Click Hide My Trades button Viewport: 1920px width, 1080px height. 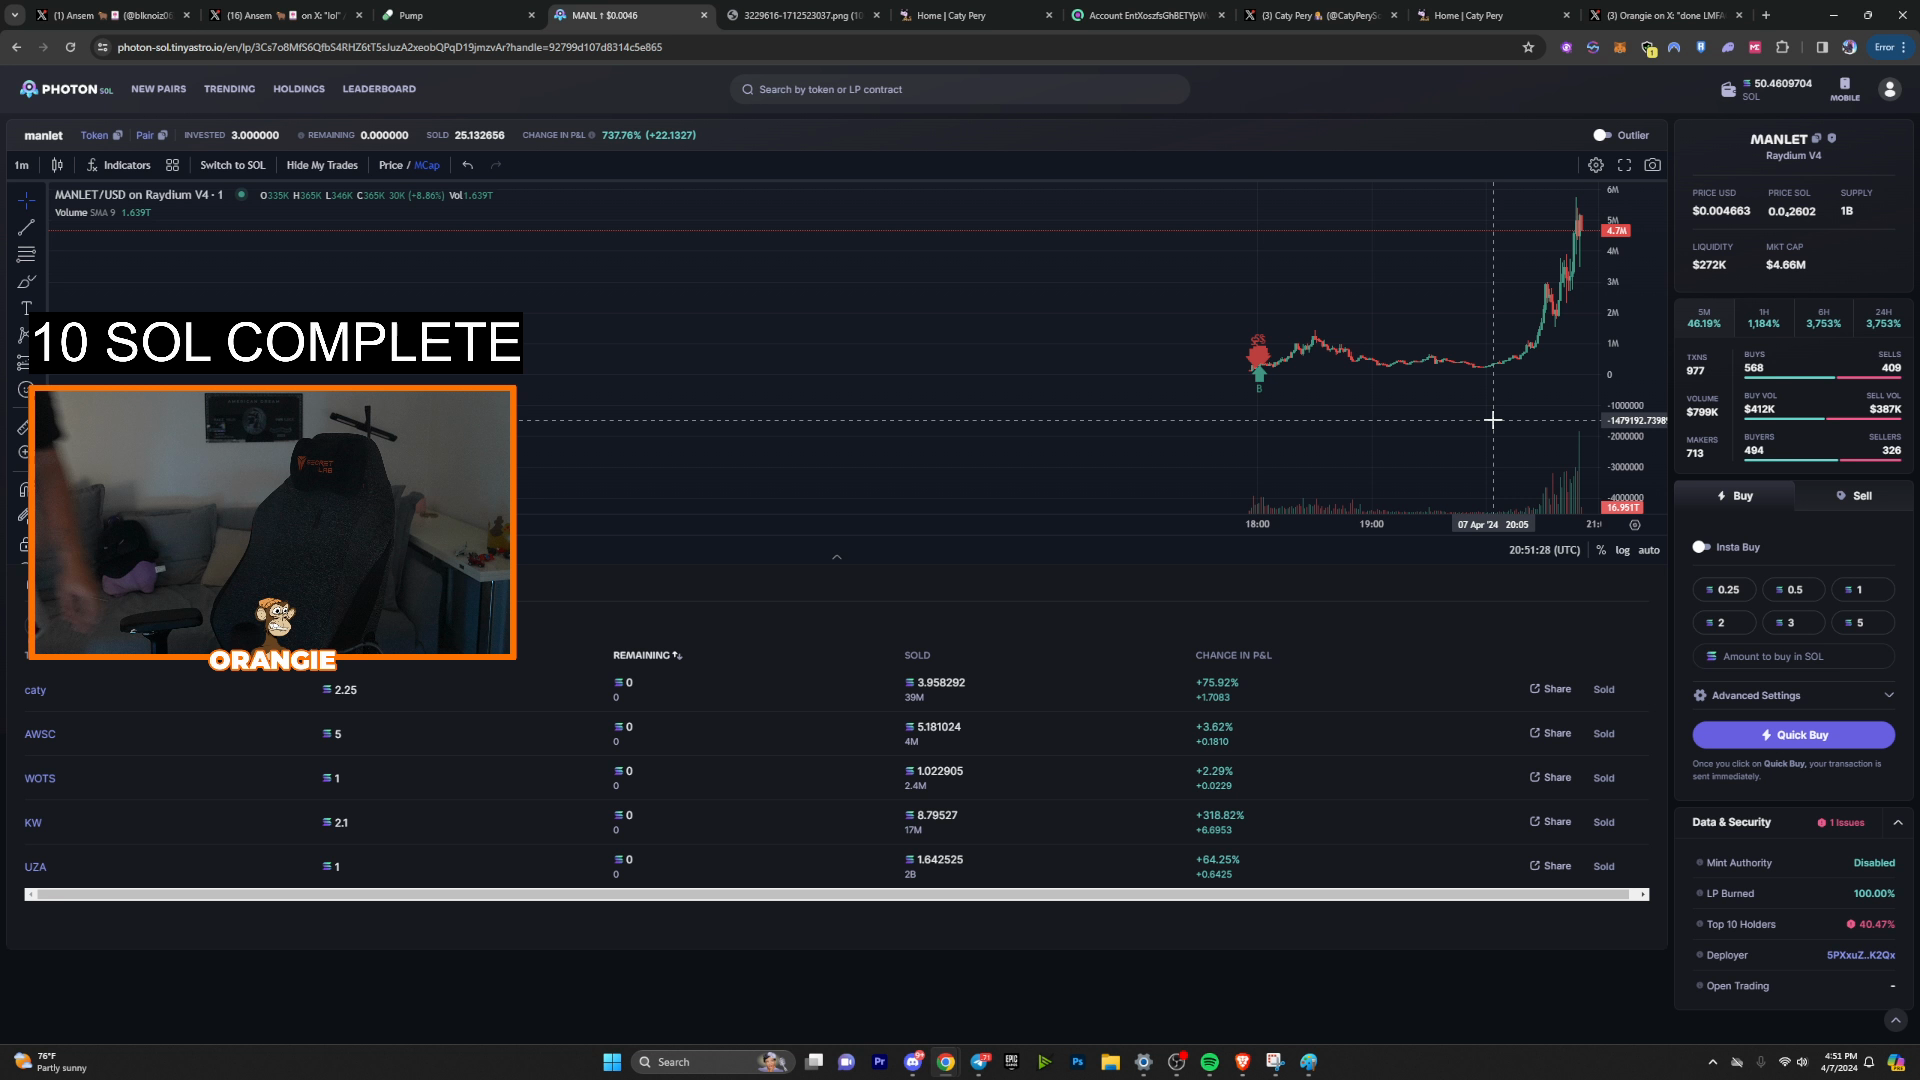coord(322,165)
